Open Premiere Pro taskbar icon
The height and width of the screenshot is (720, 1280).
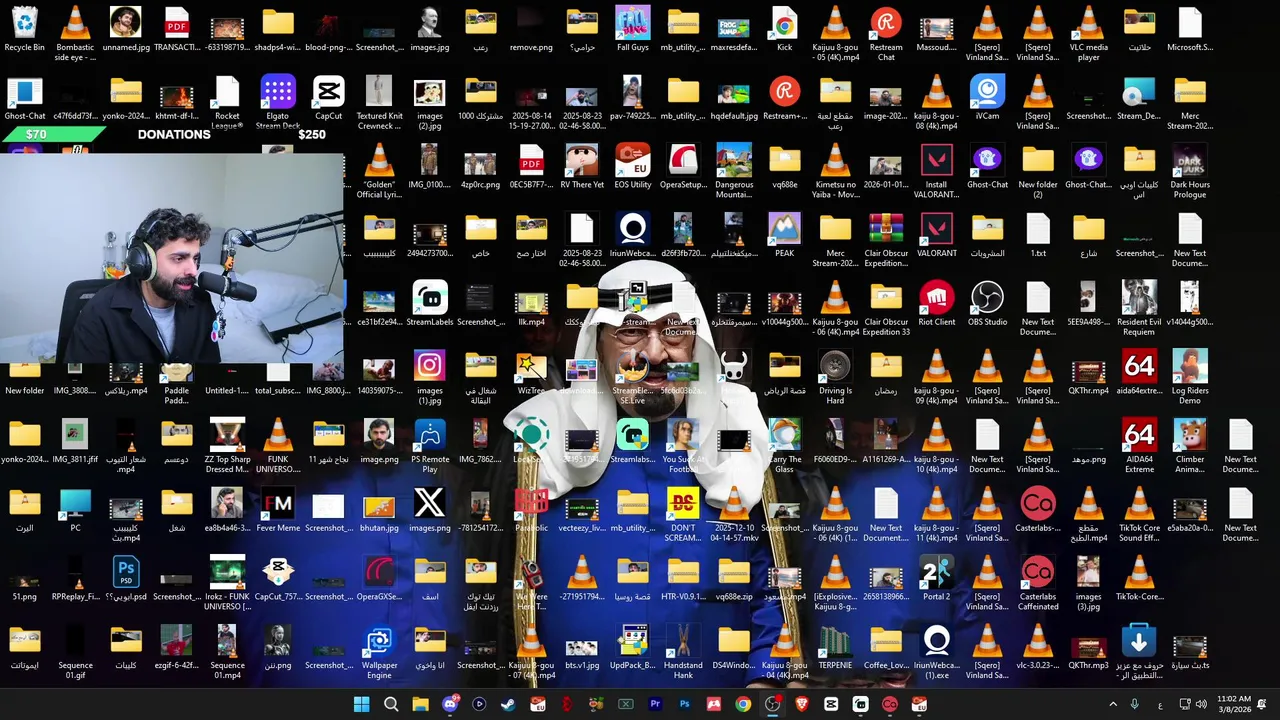[655, 704]
